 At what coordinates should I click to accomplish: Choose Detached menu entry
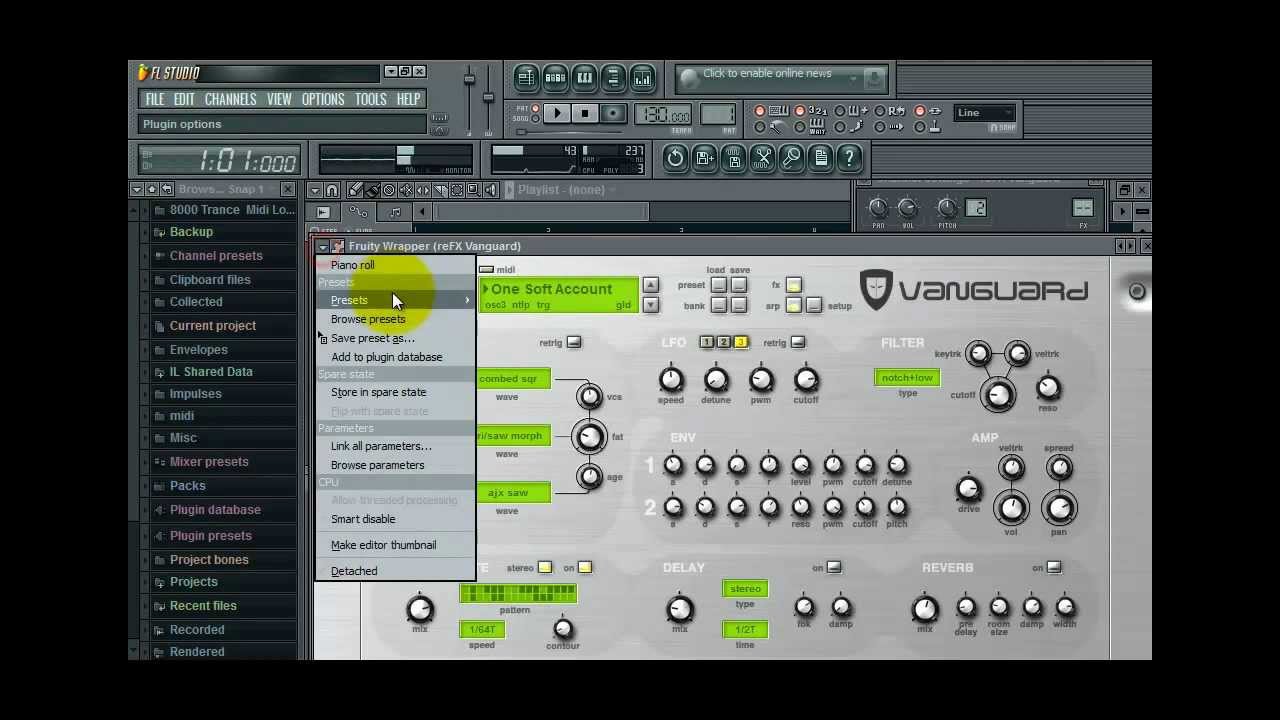point(395,571)
